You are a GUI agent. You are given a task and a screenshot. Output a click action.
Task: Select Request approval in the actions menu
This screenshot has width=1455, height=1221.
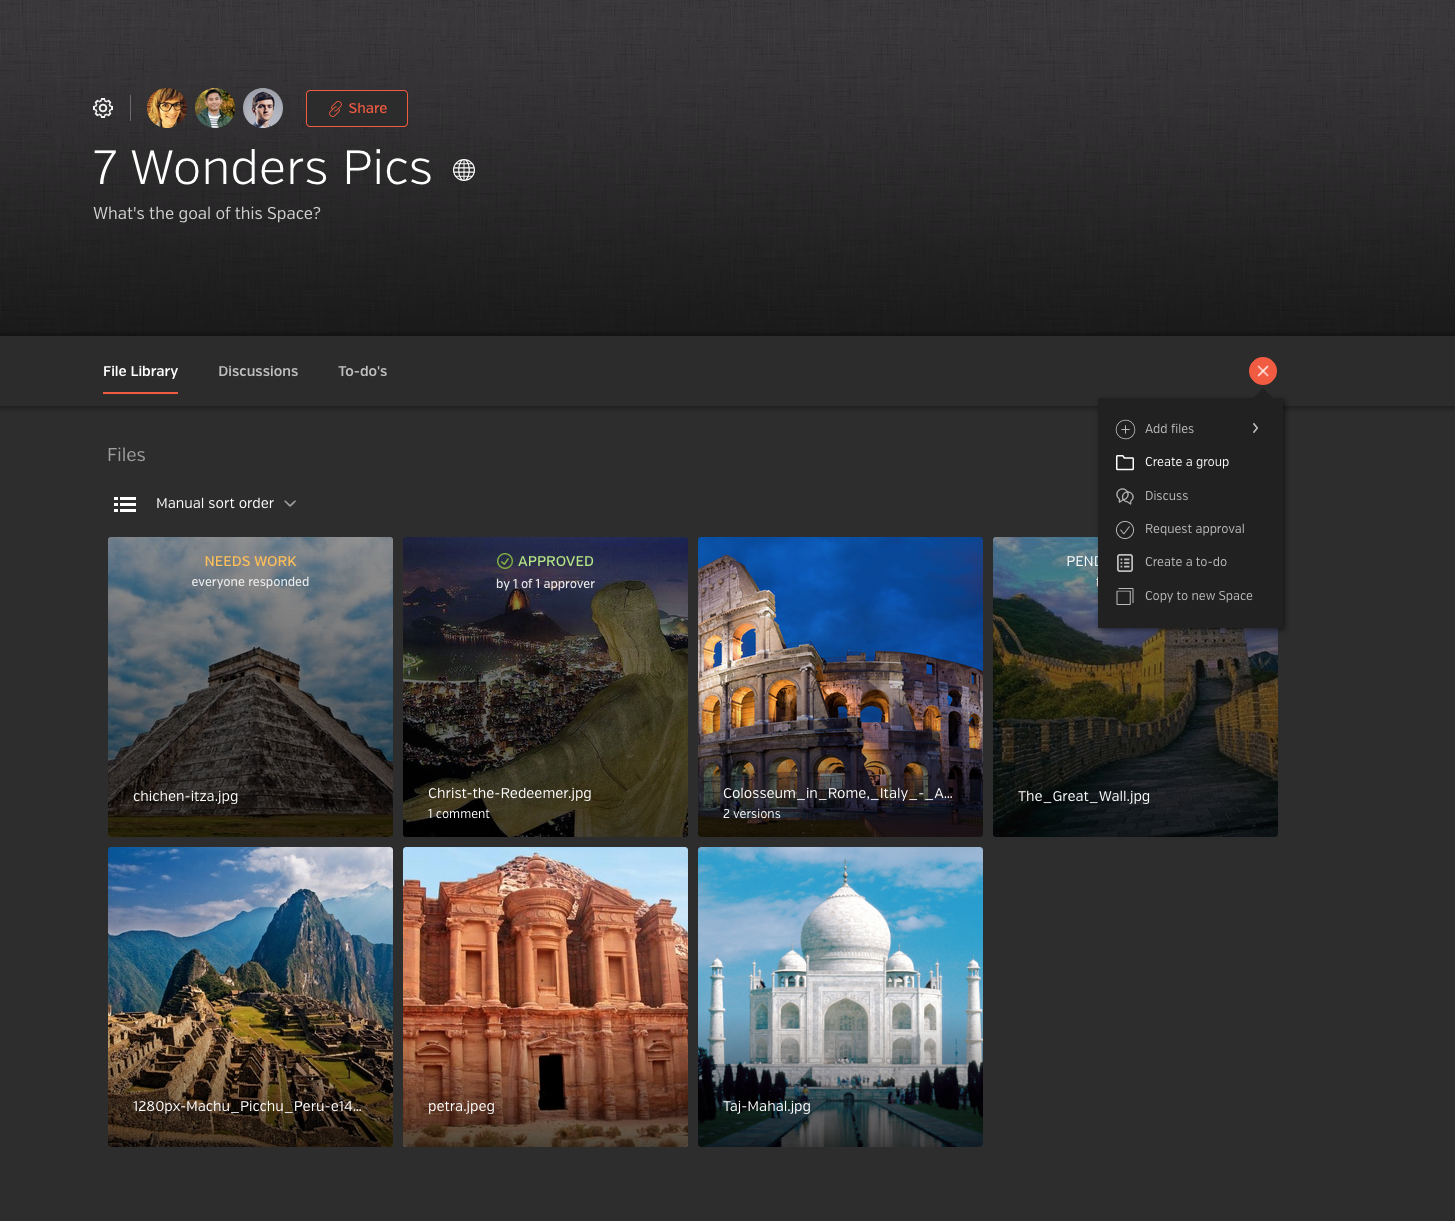1190,529
